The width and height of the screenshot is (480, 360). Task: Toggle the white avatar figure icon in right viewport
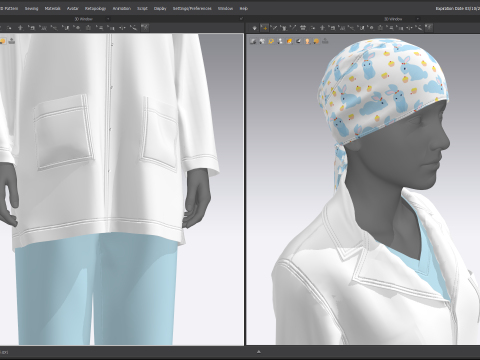point(280,41)
